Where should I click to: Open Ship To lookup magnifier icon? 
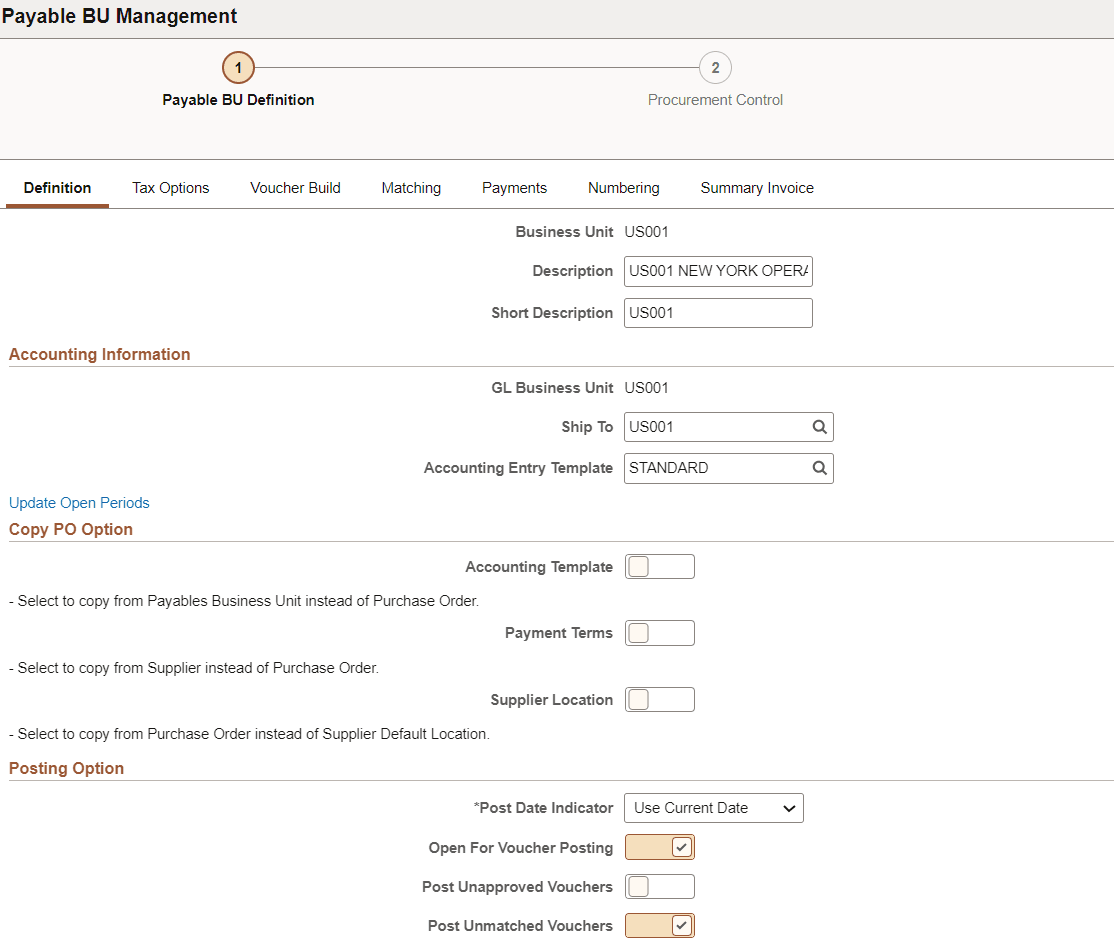pos(819,427)
